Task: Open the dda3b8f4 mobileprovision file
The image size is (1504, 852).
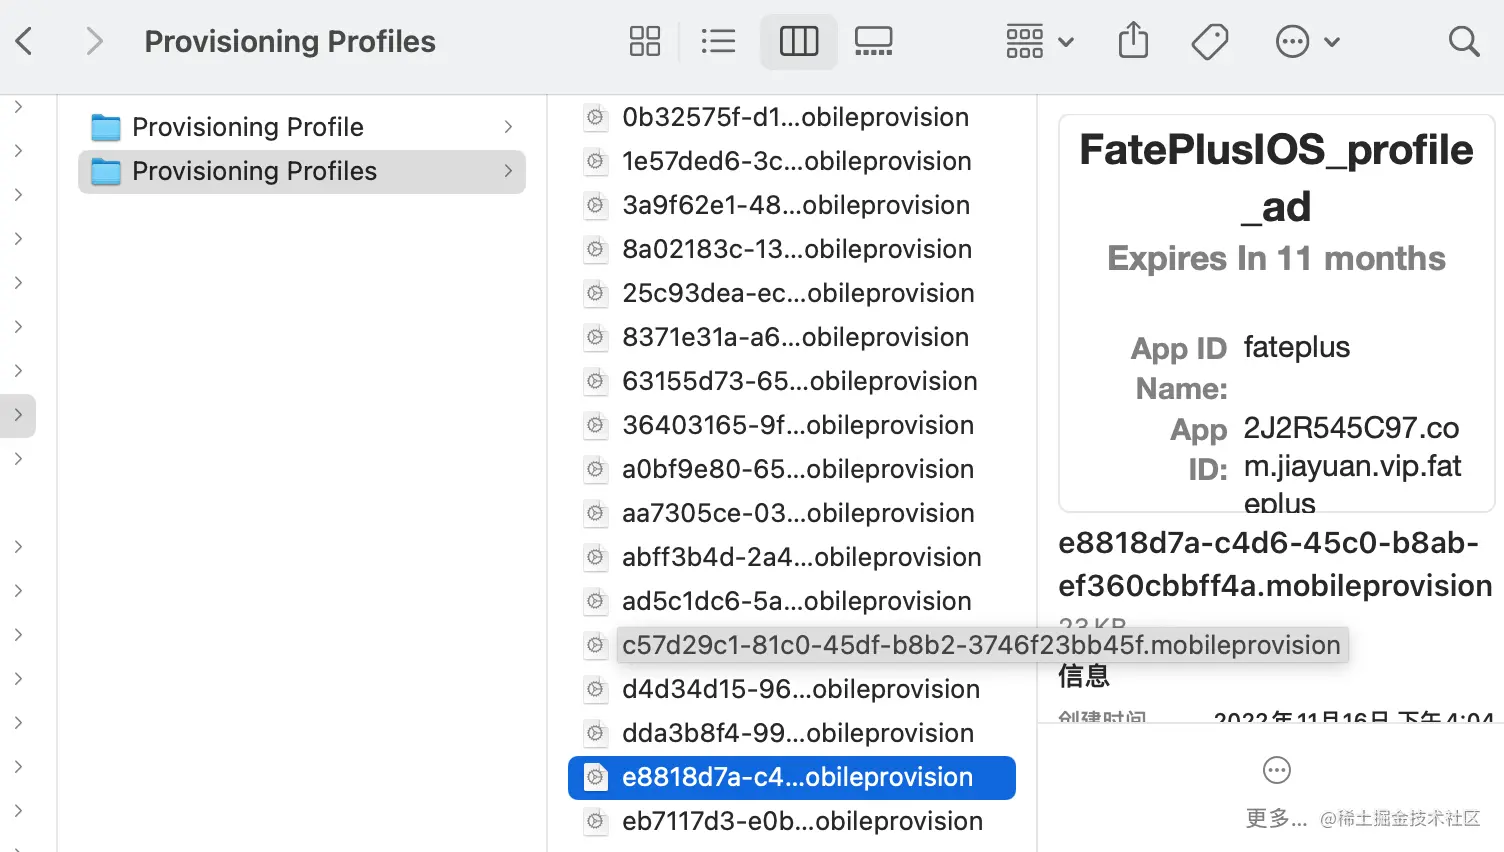Action: [x=797, y=733]
